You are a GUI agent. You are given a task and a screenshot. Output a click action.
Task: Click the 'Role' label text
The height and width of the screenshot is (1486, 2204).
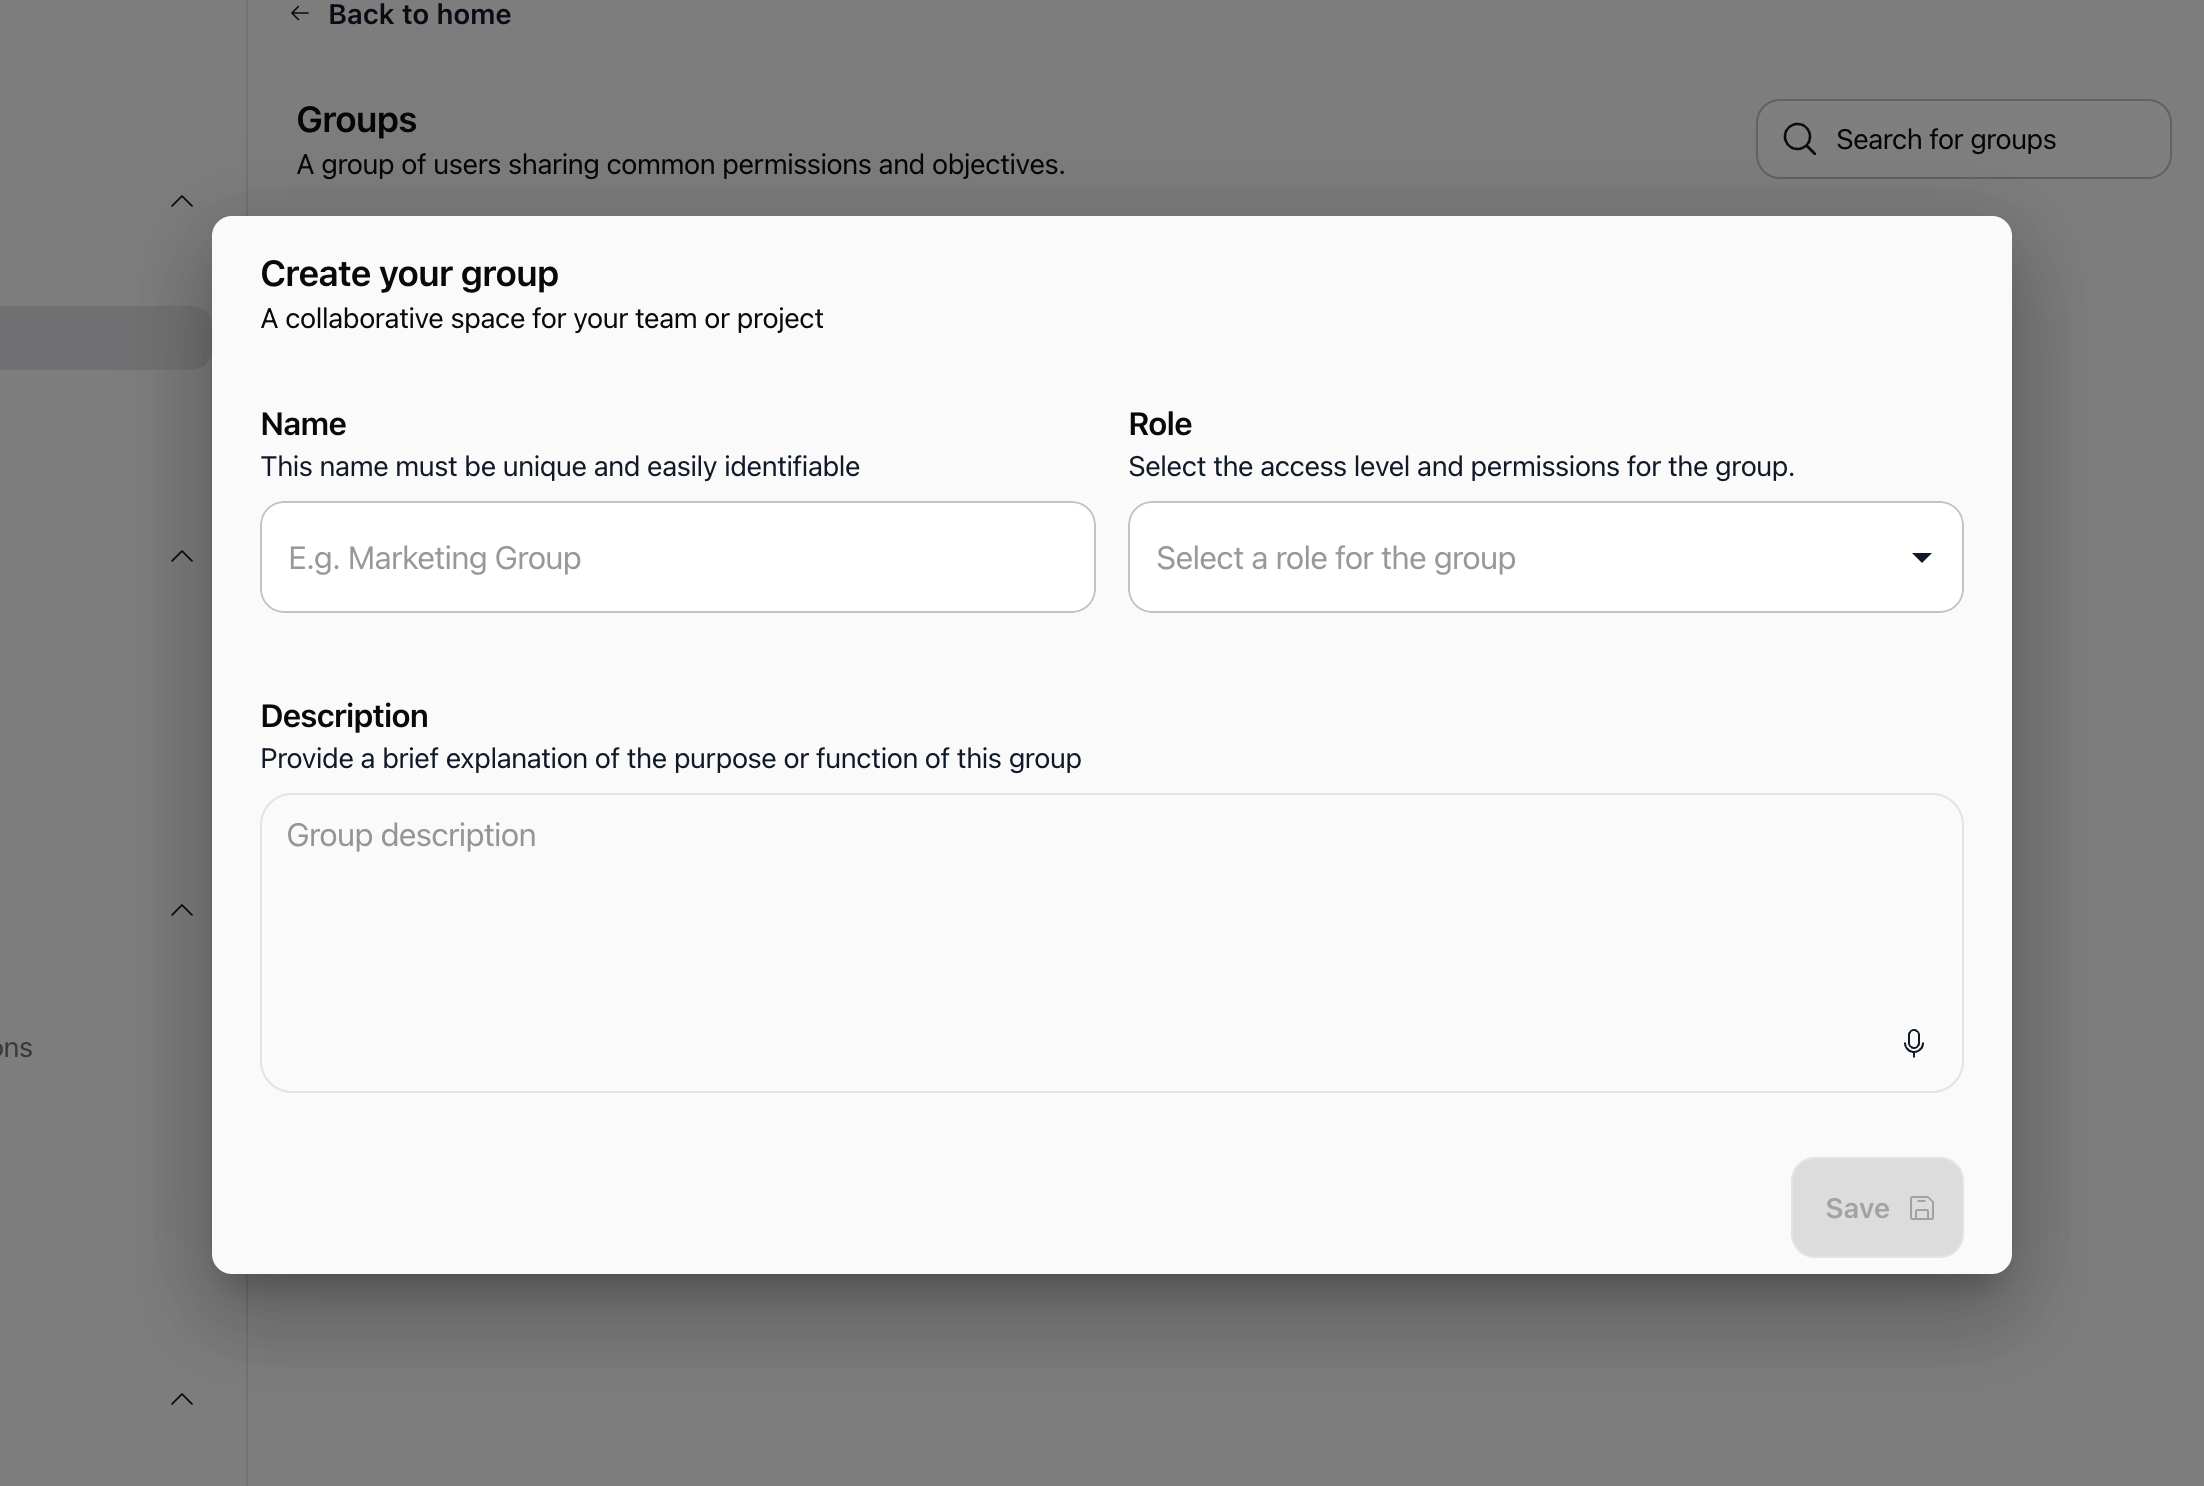click(1160, 424)
